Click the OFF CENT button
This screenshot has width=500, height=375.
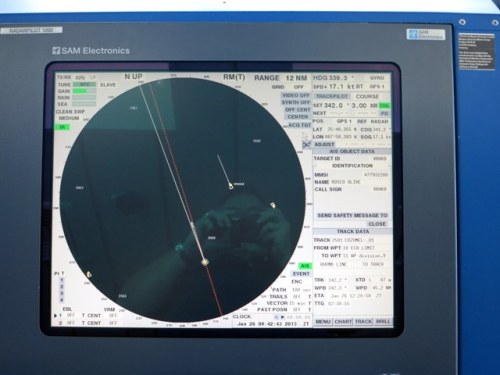pyautogui.click(x=298, y=110)
